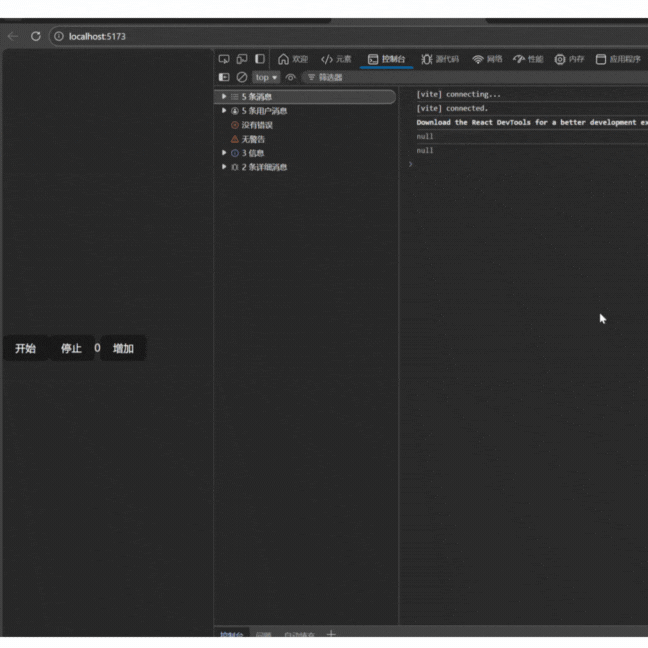The height and width of the screenshot is (648, 648).
Task: Open the 应用程序 (Application) tab
Action: coord(618,59)
